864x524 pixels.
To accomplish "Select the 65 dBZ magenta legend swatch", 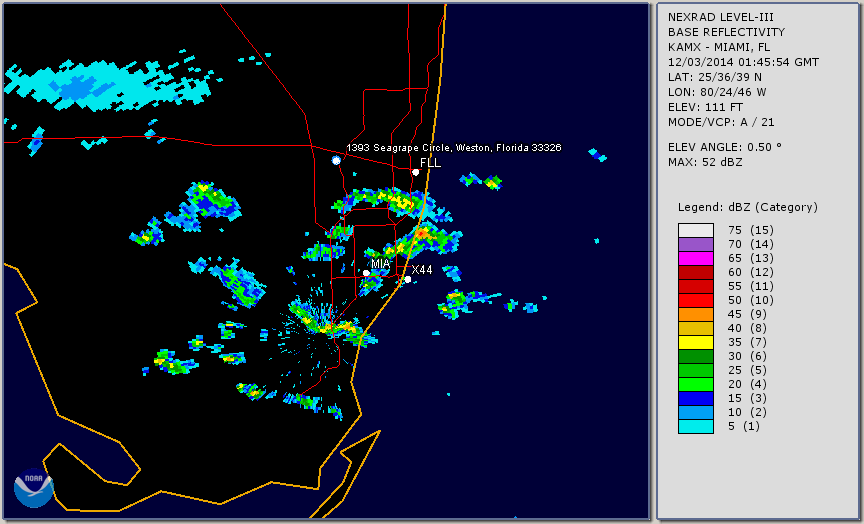I will (696, 258).
